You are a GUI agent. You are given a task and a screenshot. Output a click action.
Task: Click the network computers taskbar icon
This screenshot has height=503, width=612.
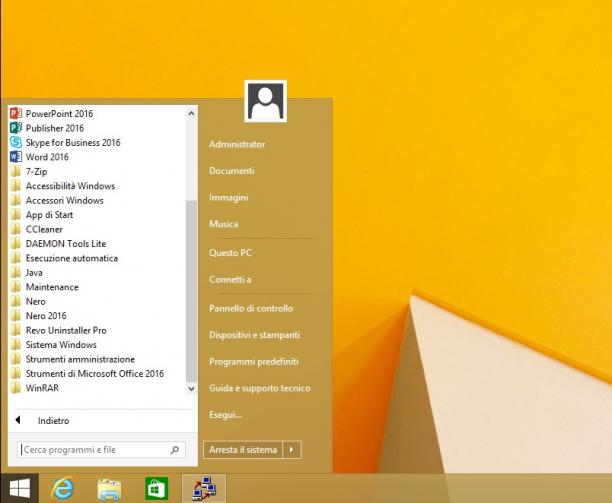click(x=204, y=488)
